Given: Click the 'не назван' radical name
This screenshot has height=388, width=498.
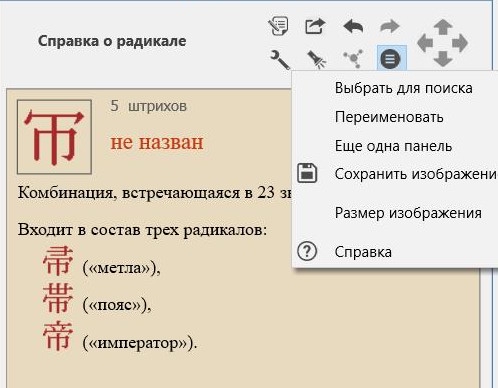Looking at the screenshot, I should pyautogui.click(x=157, y=142).
